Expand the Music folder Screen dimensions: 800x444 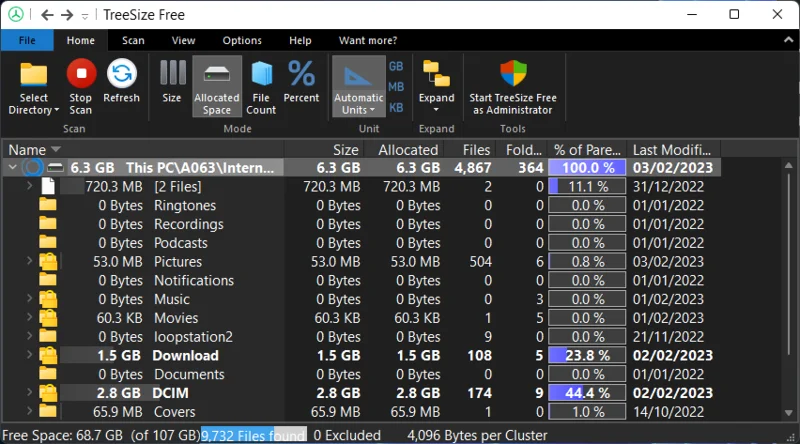click(29, 299)
